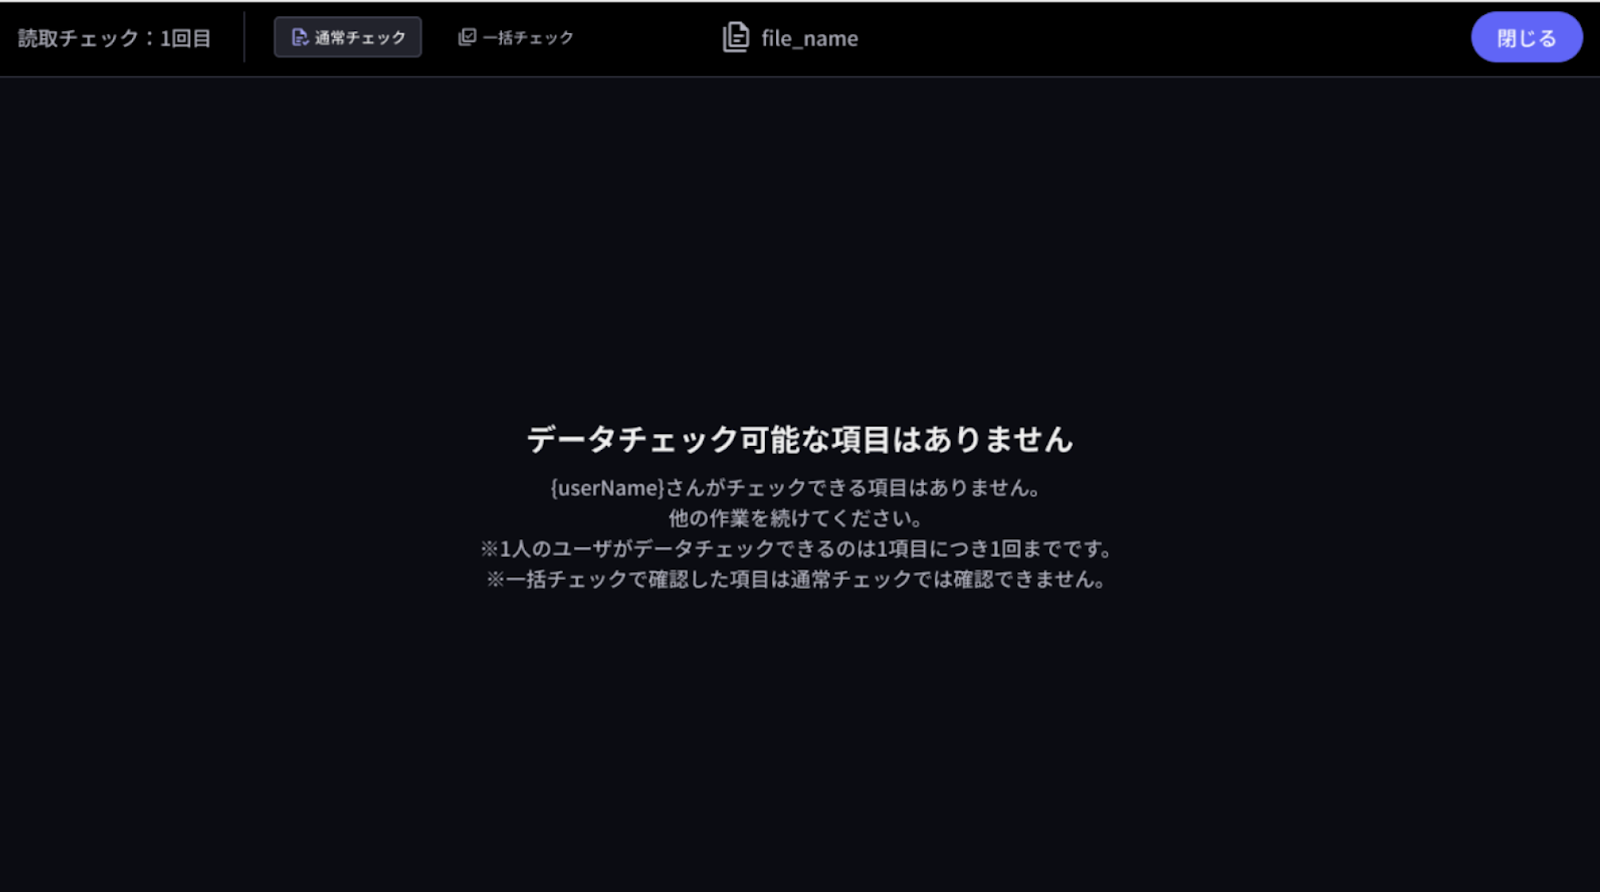This screenshot has width=1600, height=892.
Task: Click the 読取チェック：1回目 title
Action: point(114,39)
